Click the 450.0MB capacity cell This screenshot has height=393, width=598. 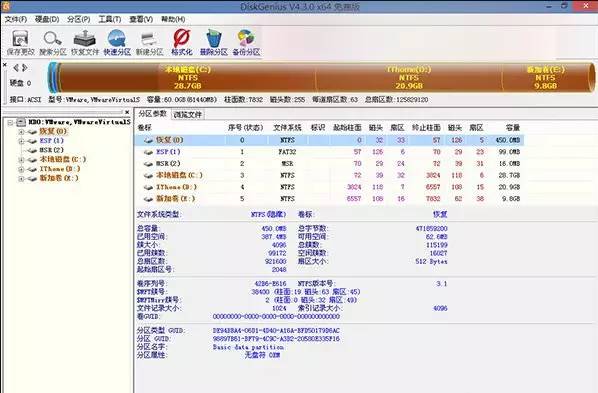pyautogui.click(x=508, y=140)
